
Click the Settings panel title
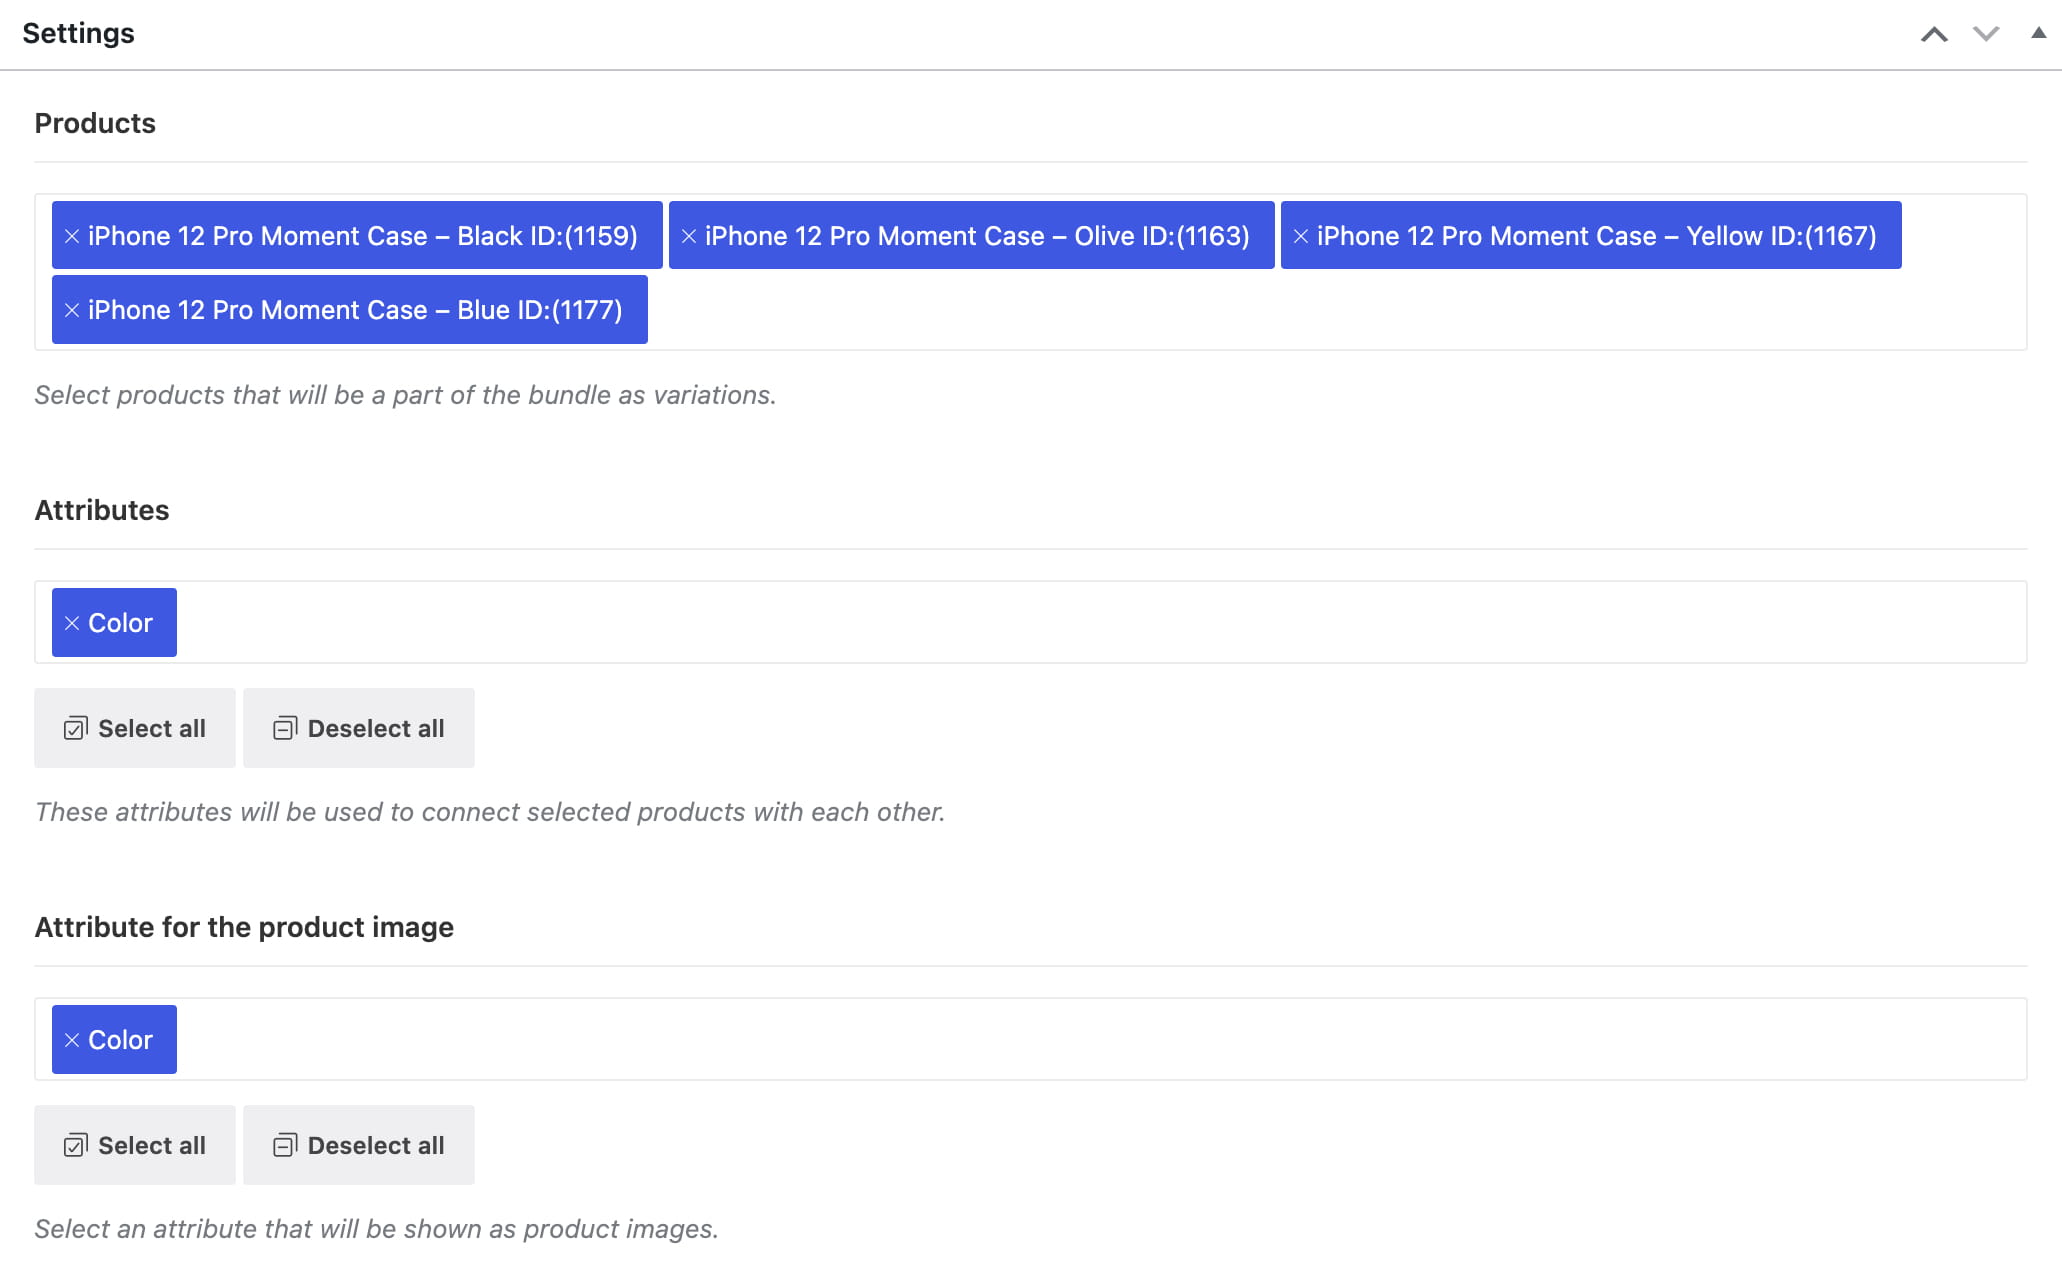coord(78,33)
